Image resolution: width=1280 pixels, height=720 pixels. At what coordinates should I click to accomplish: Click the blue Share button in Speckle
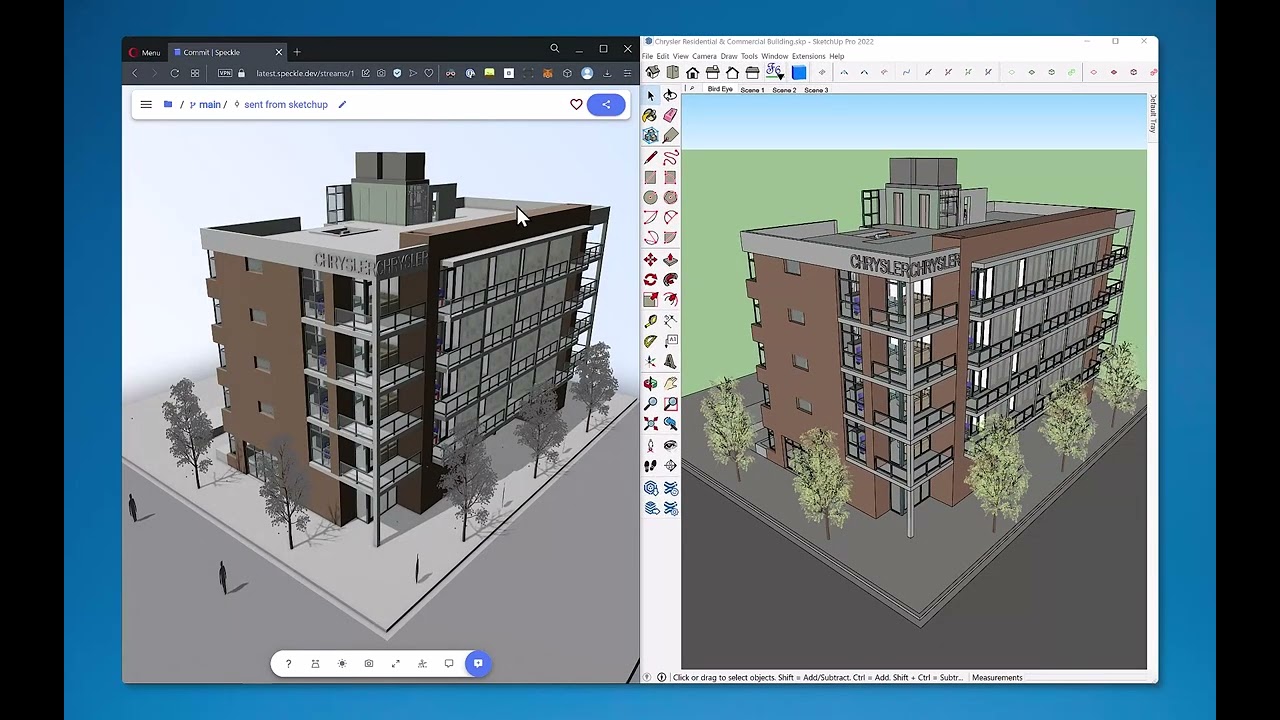point(606,104)
